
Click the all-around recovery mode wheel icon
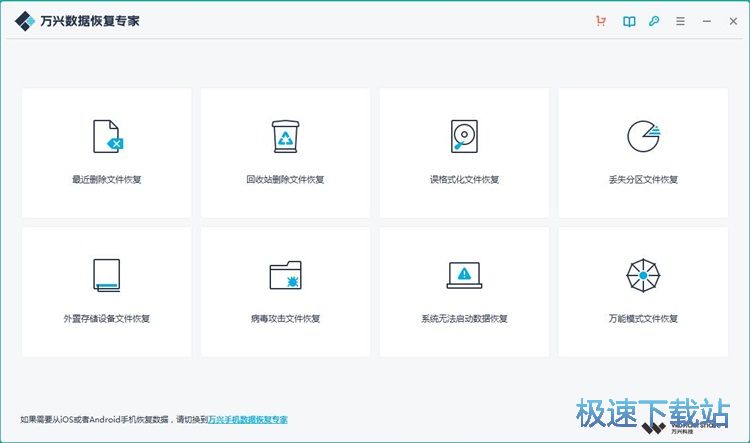pos(643,275)
